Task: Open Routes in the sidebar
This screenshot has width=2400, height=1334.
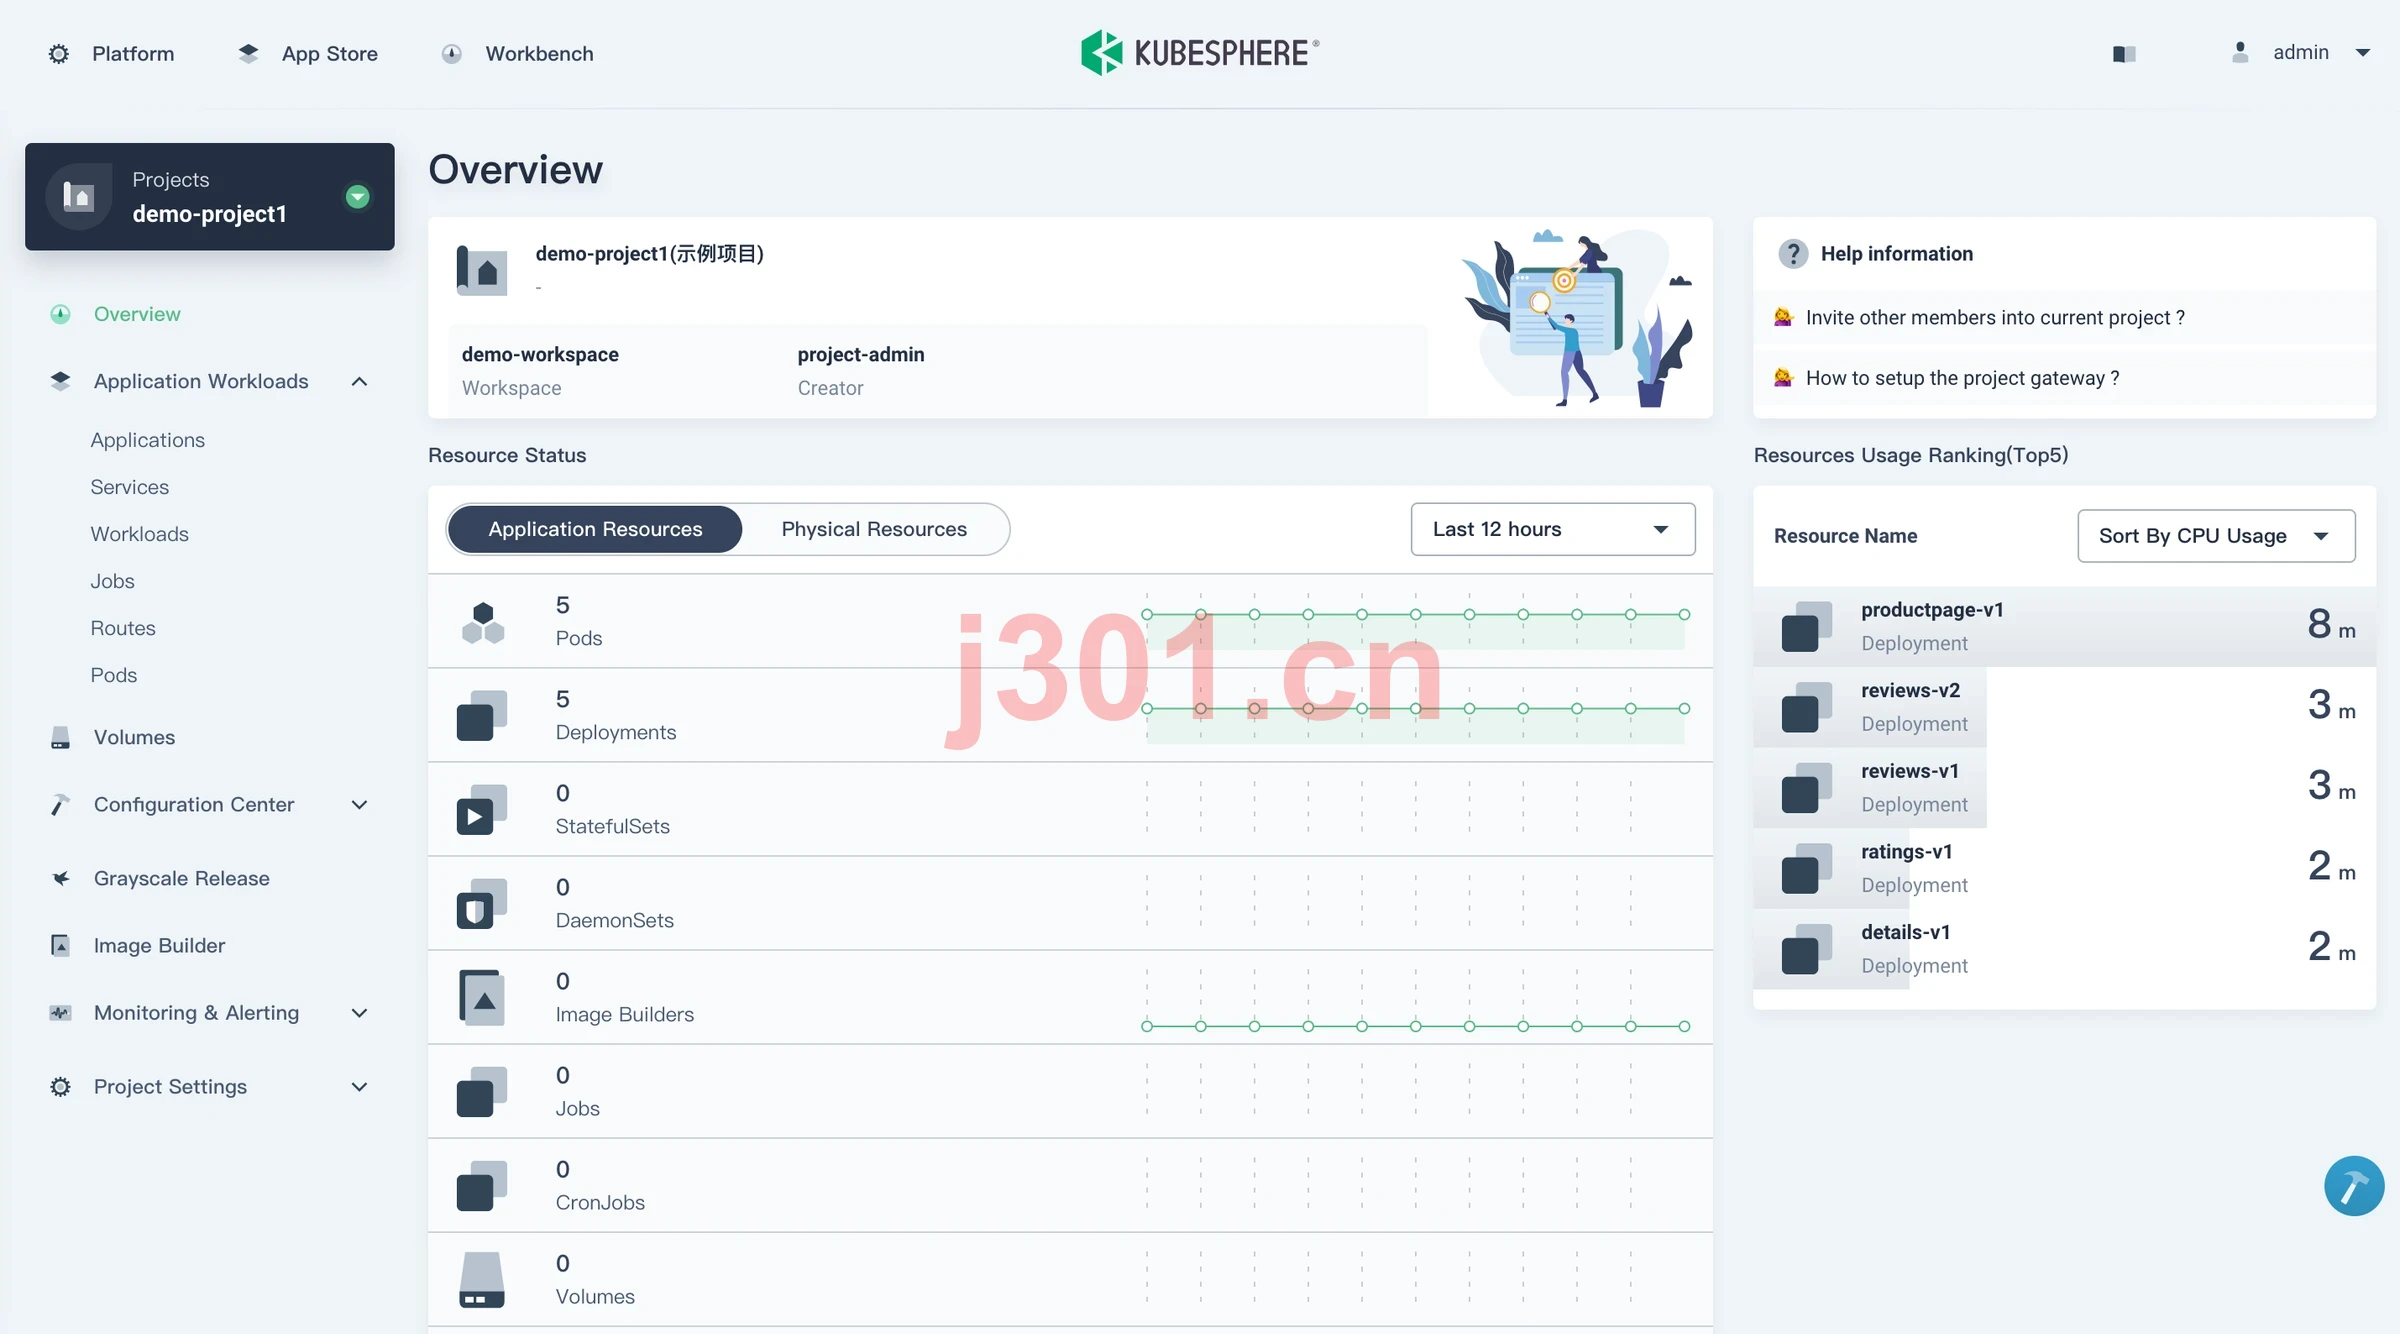Action: 123,628
